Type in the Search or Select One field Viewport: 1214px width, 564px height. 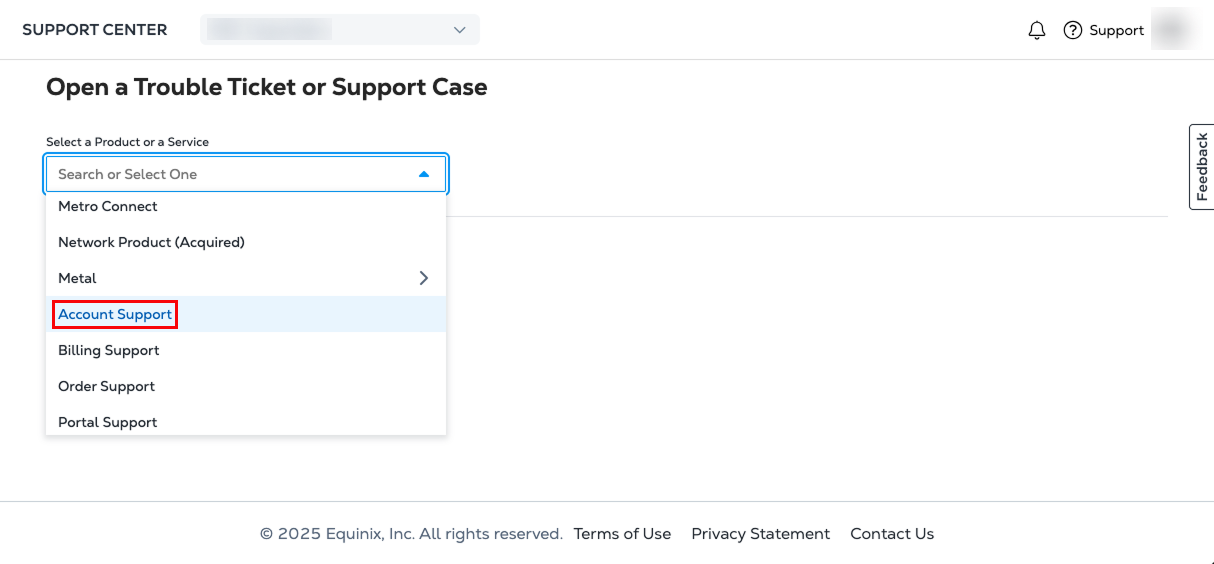[230, 174]
